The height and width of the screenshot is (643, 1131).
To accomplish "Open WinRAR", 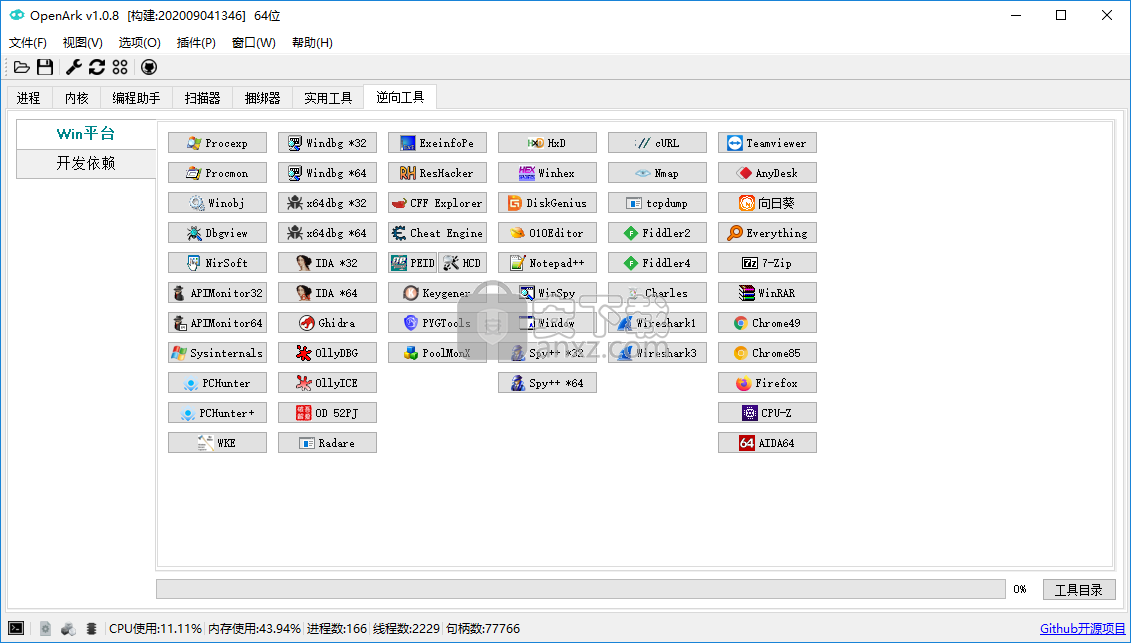I will click(x=767, y=293).
